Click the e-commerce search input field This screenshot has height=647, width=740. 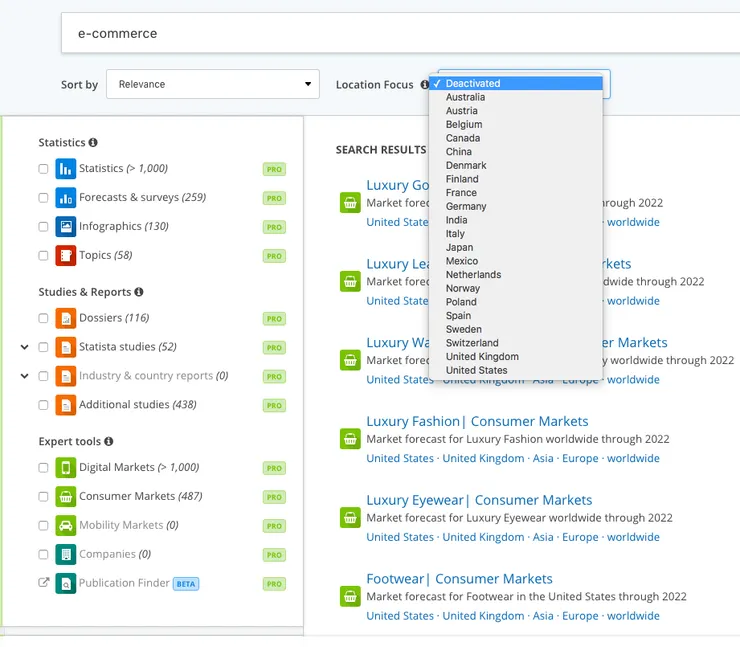pyautogui.click(x=400, y=33)
